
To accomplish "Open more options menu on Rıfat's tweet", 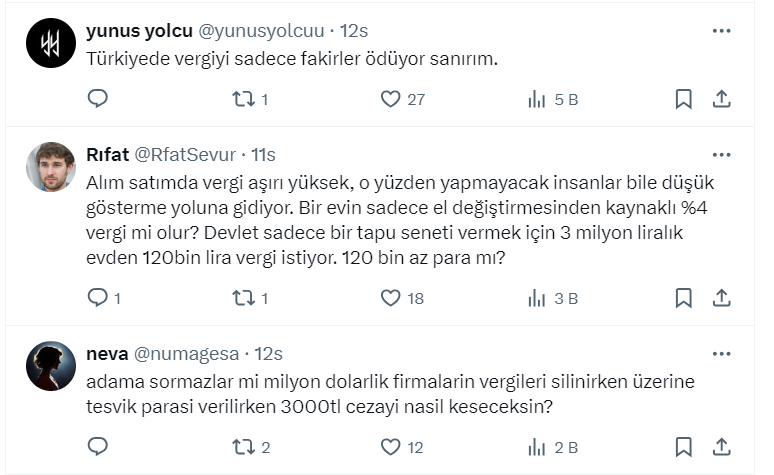I will (721, 155).
